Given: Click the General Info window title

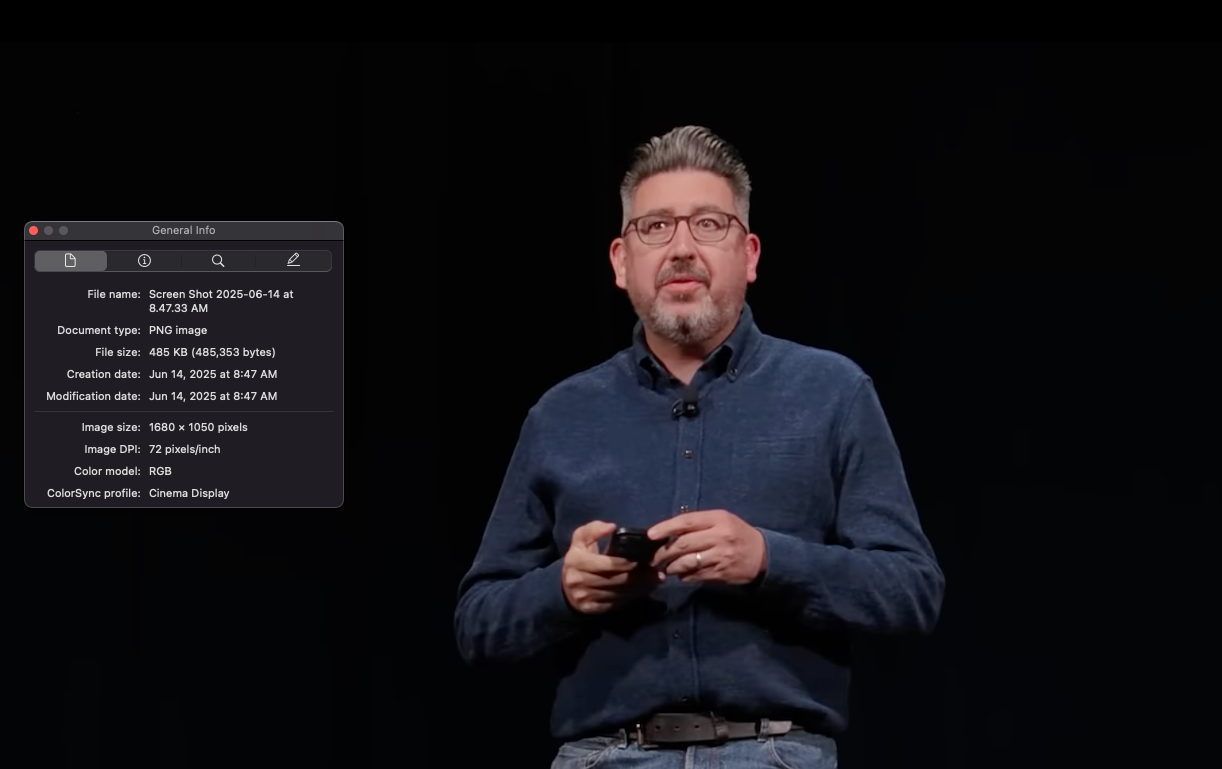Looking at the screenshot, I should [x=184, y=230].
